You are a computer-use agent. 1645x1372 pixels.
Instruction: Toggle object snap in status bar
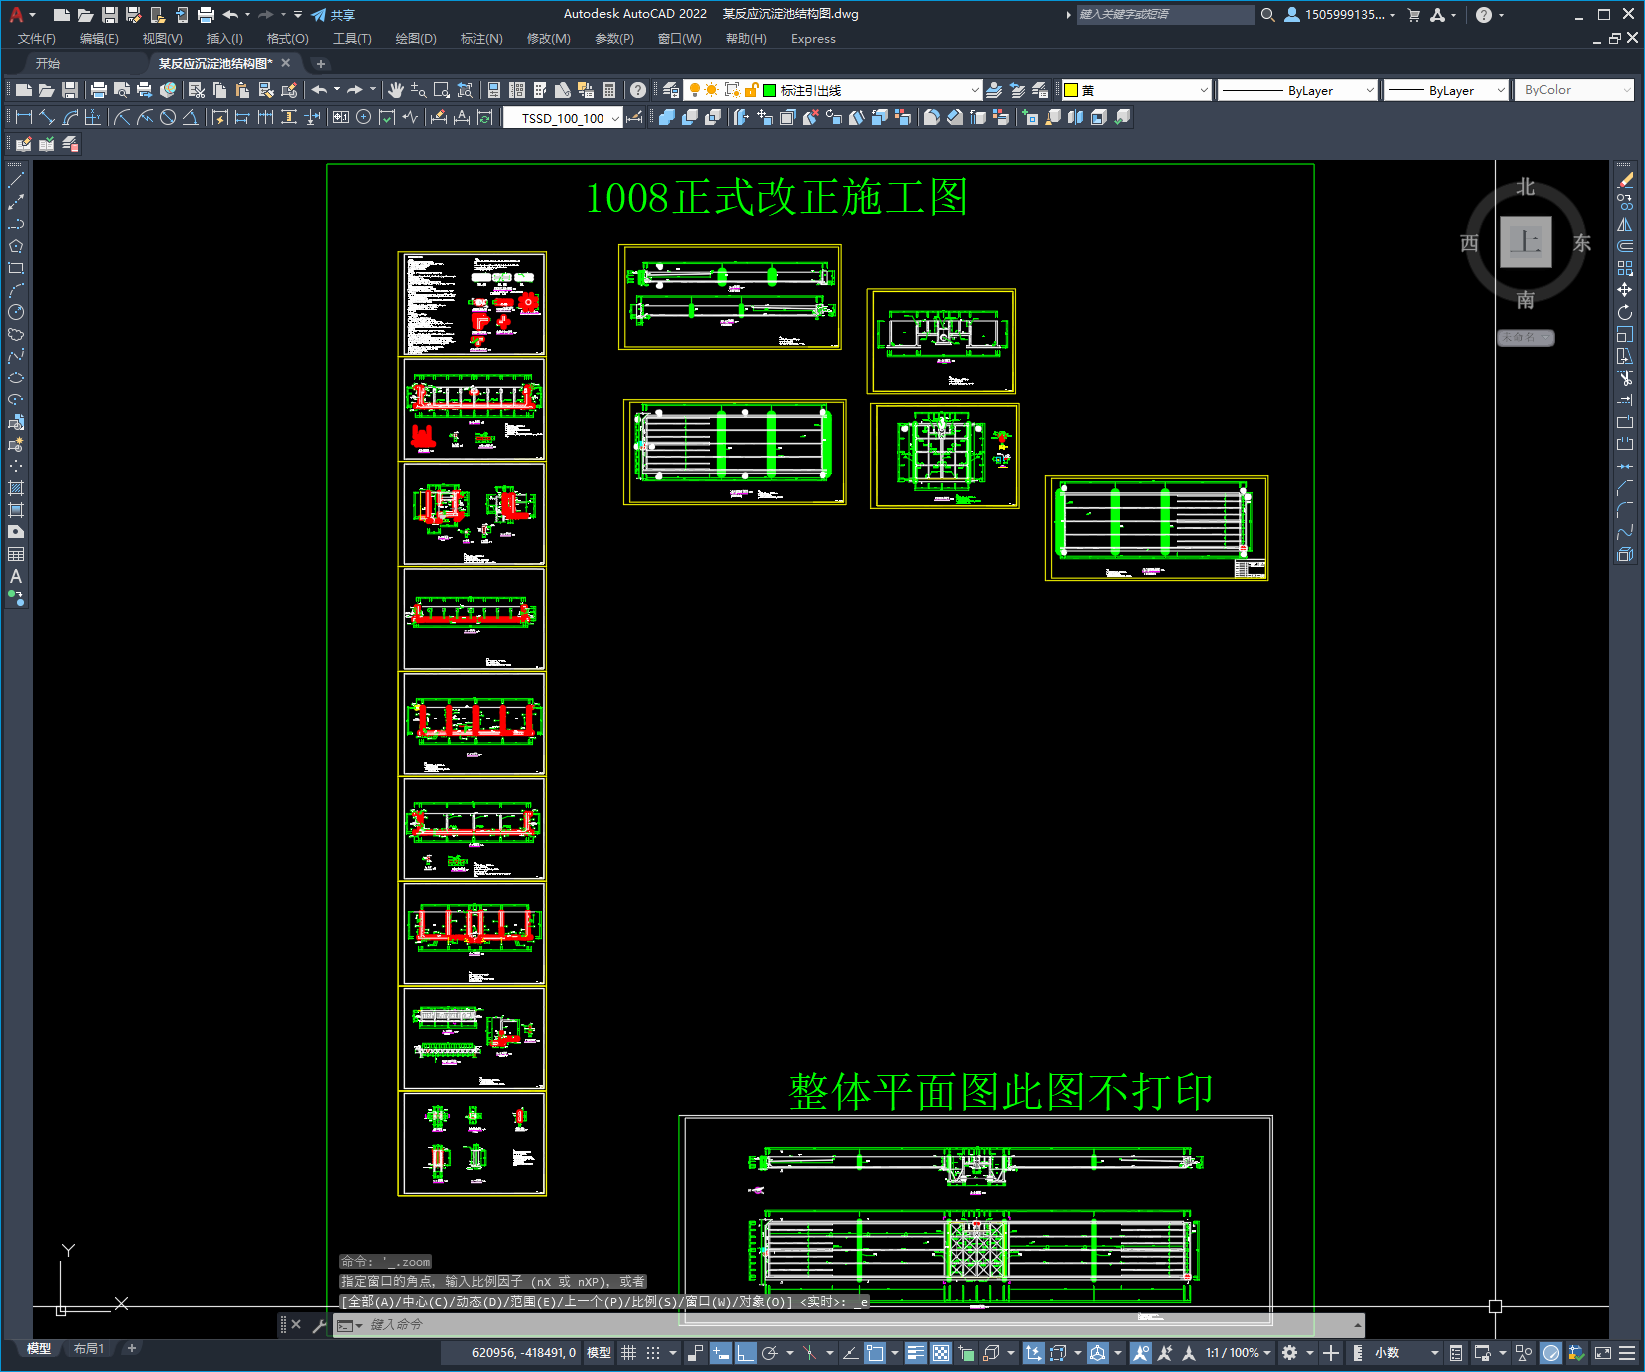[x=875, y=1353]
